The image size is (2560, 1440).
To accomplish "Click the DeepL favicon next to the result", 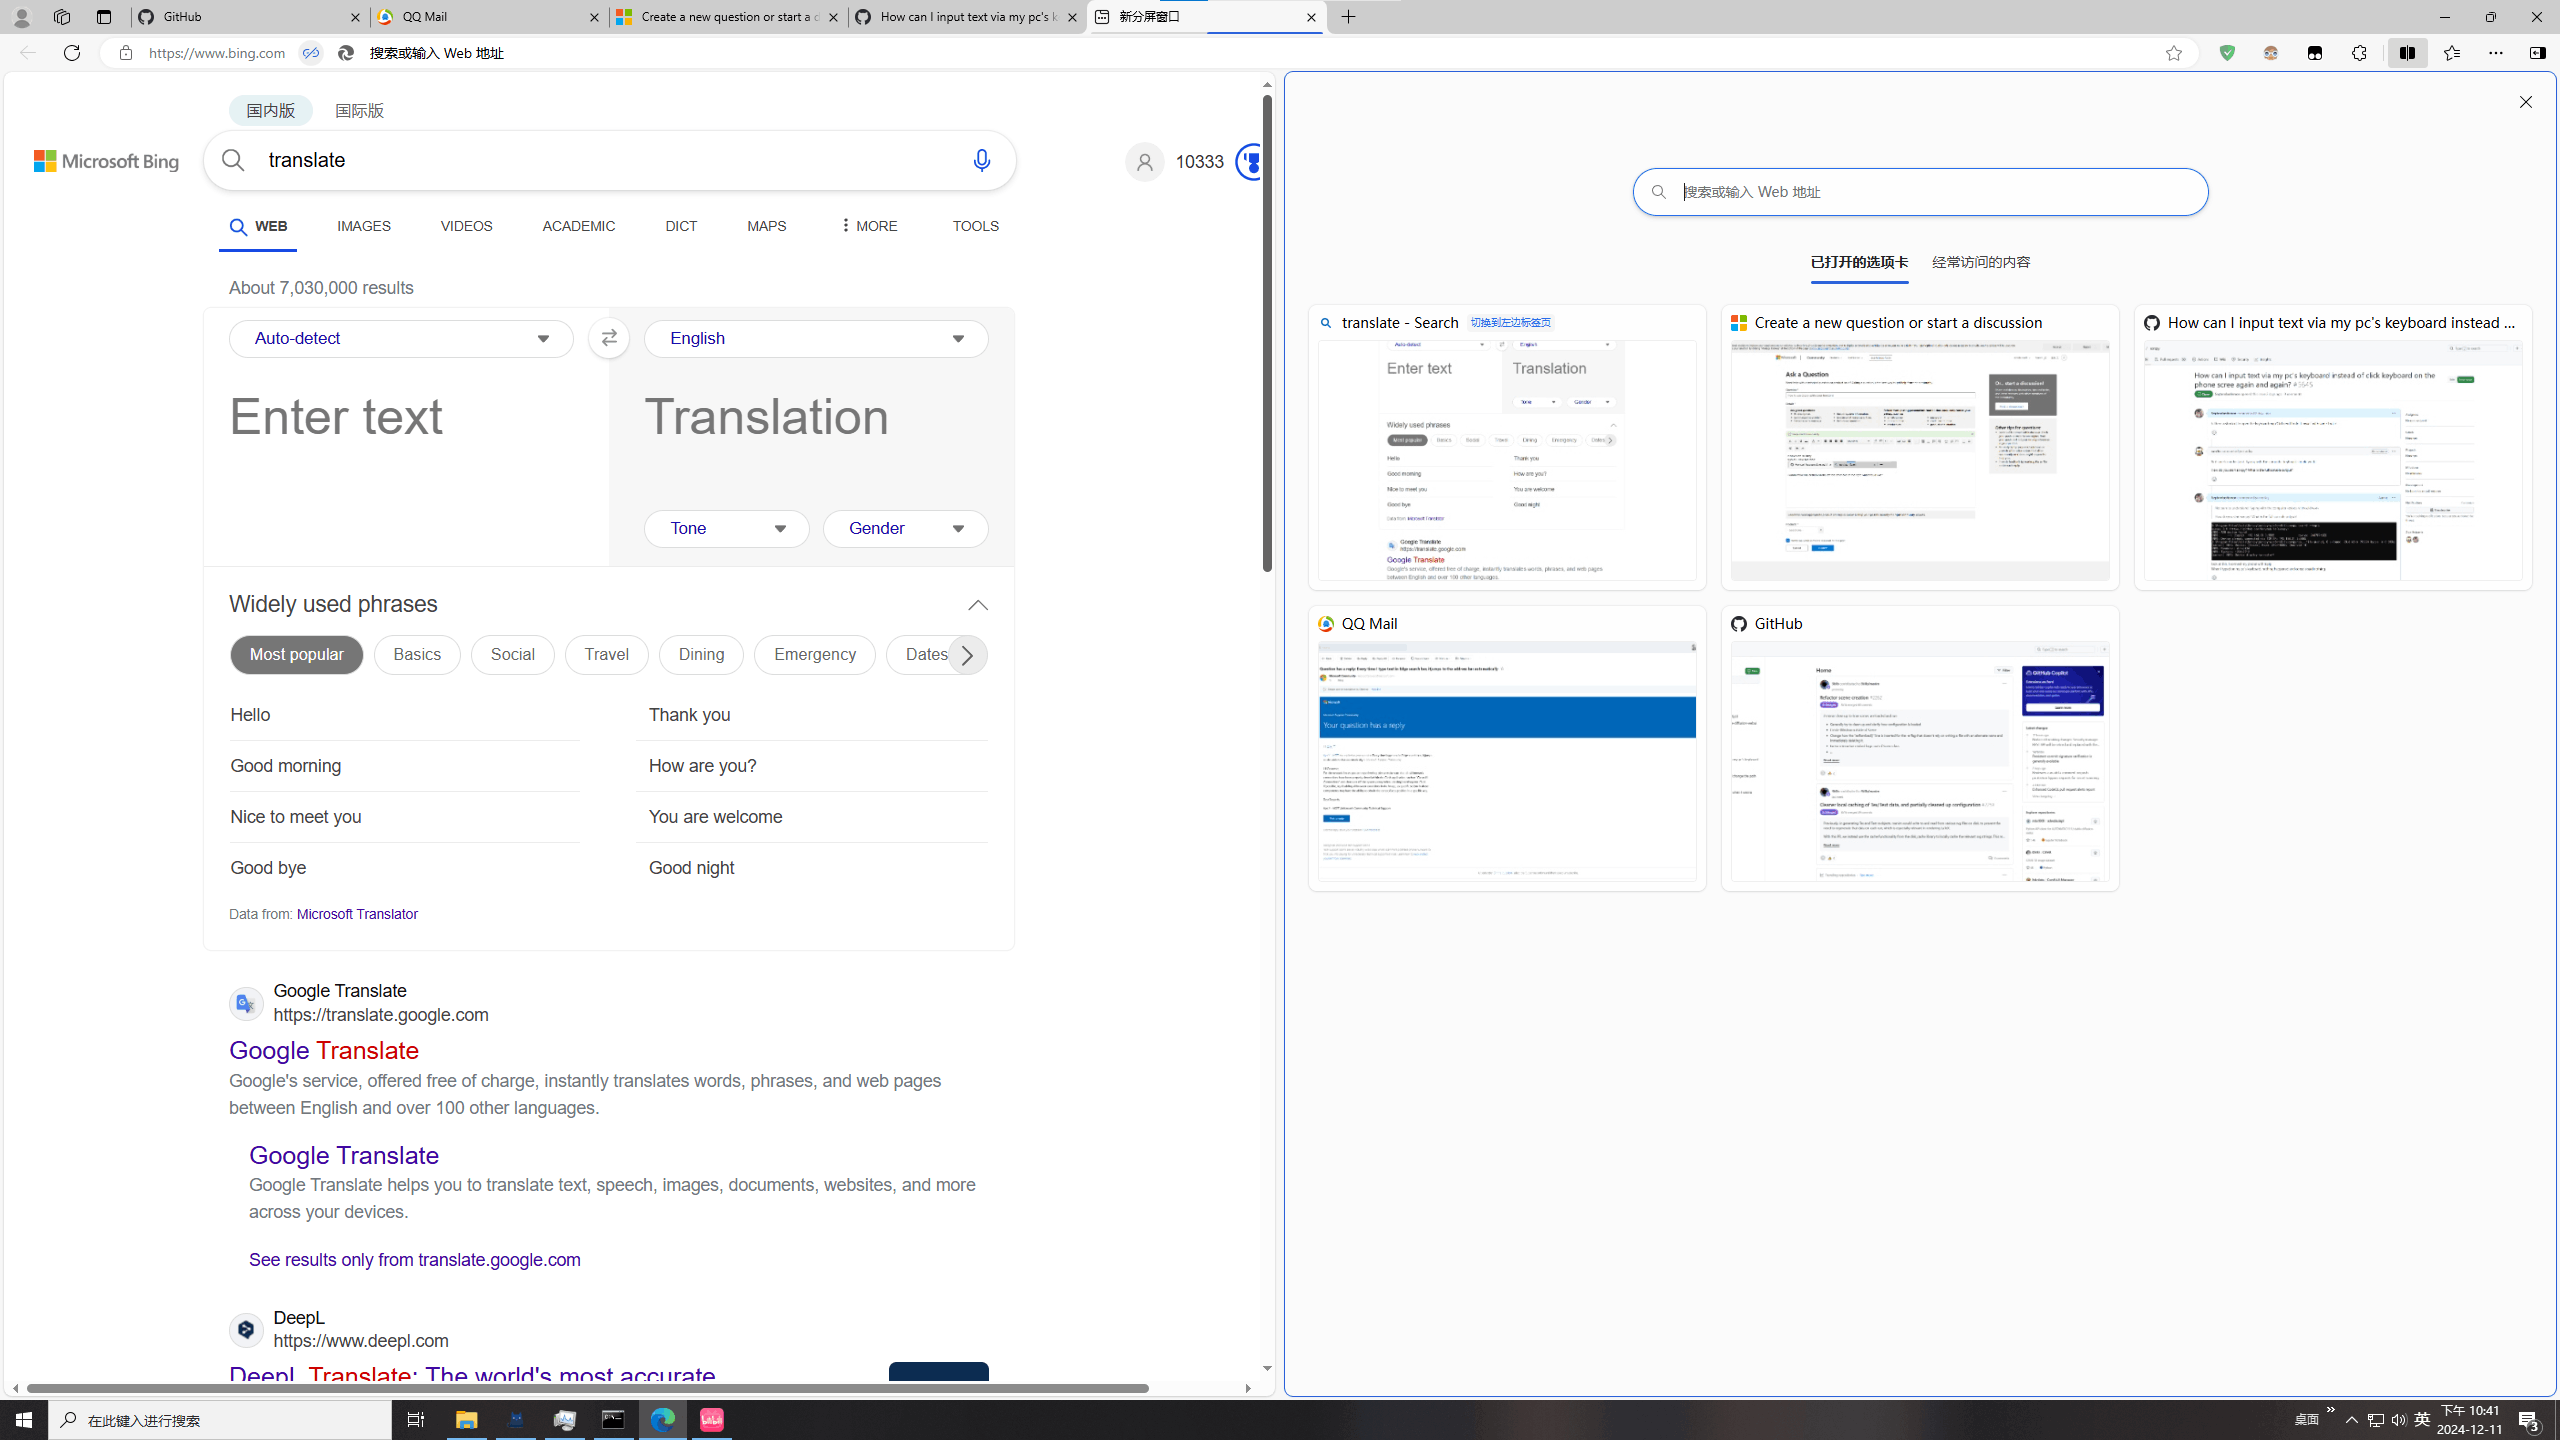I will click(x=245, y=1330).
